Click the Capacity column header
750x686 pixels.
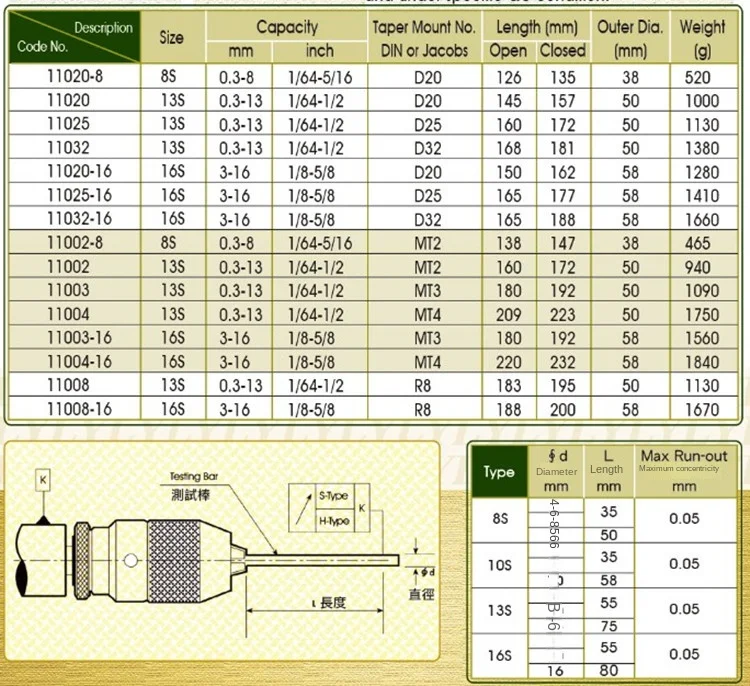287,27
